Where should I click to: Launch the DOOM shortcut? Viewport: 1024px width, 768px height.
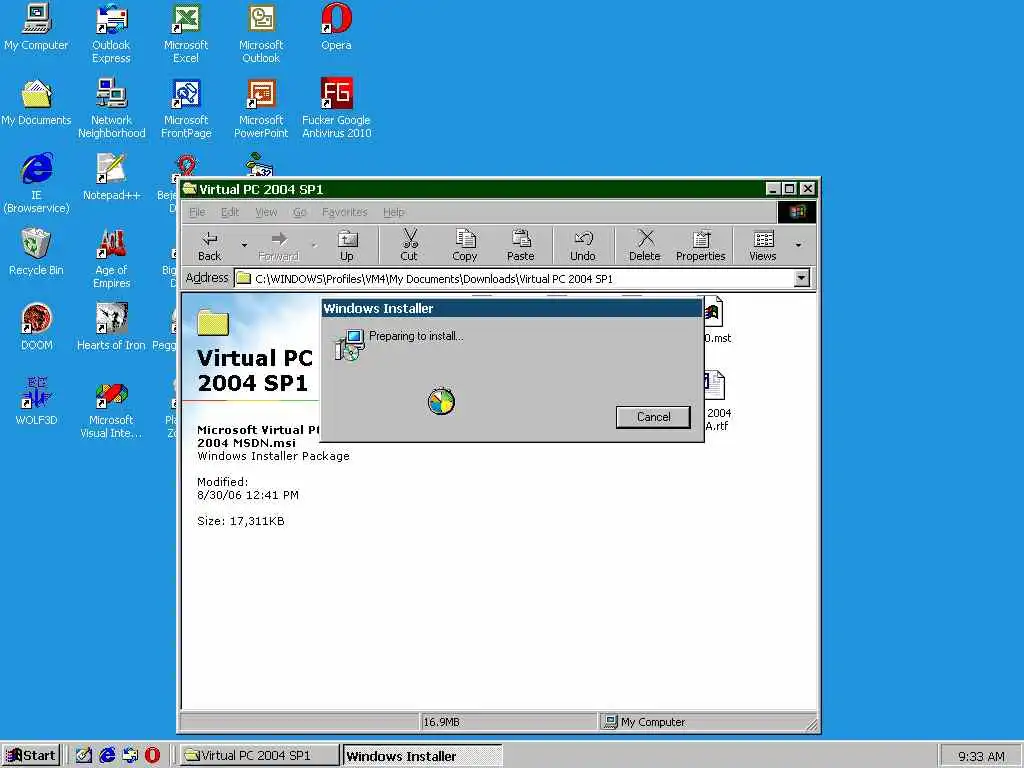pos(36,328)
